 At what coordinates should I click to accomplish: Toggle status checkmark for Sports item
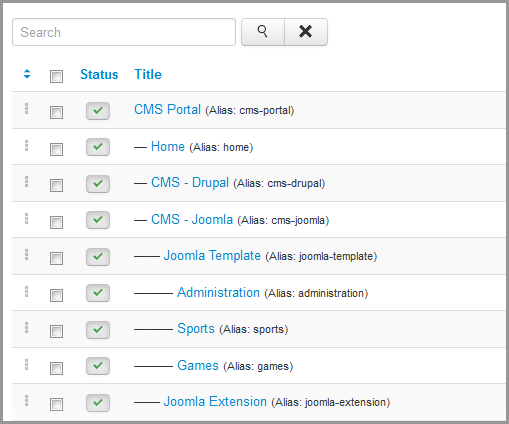(98, 330)
